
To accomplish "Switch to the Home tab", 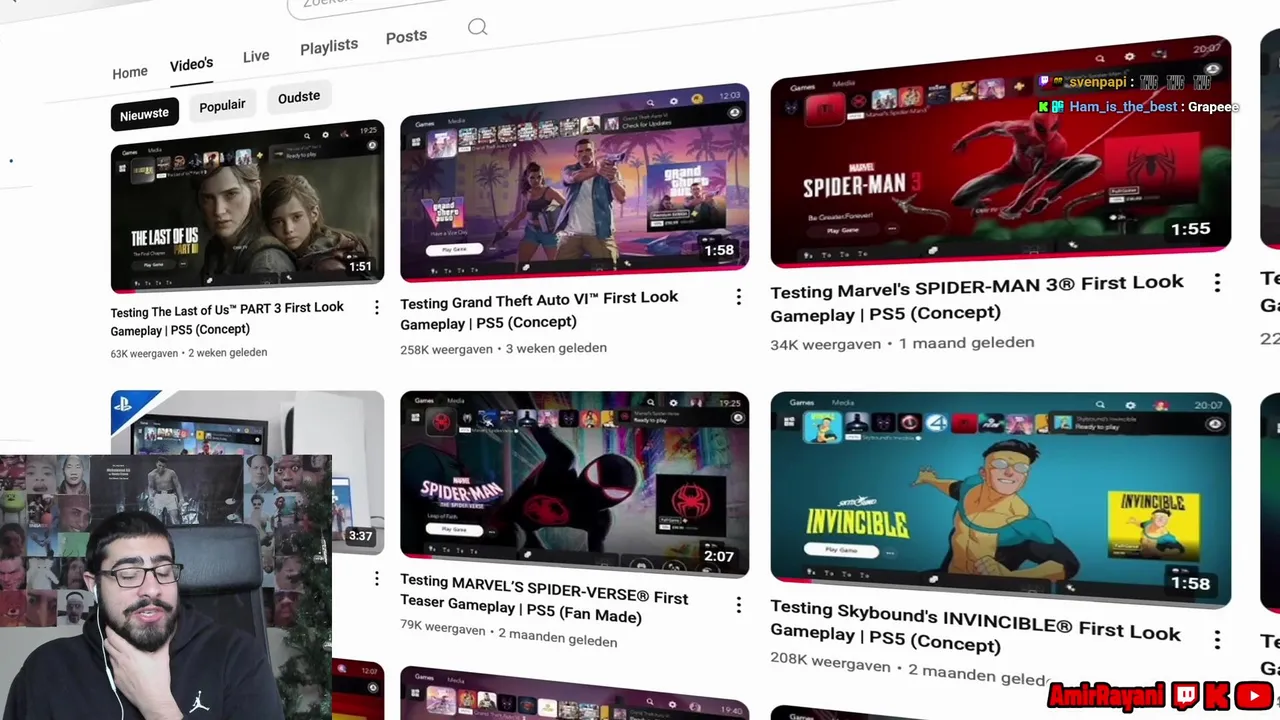I will pos(130,73).
